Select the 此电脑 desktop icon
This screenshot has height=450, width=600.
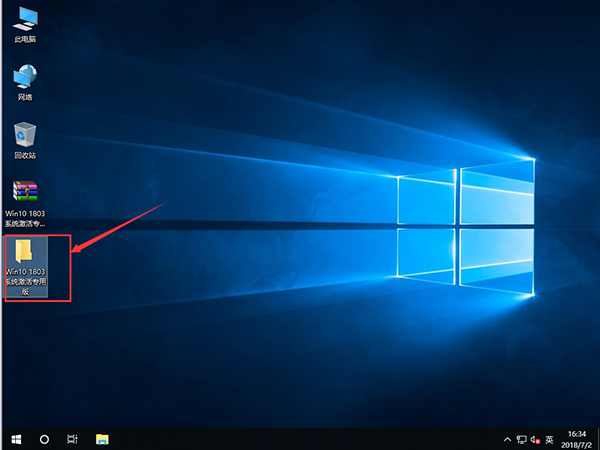click(x=25, y=25)
